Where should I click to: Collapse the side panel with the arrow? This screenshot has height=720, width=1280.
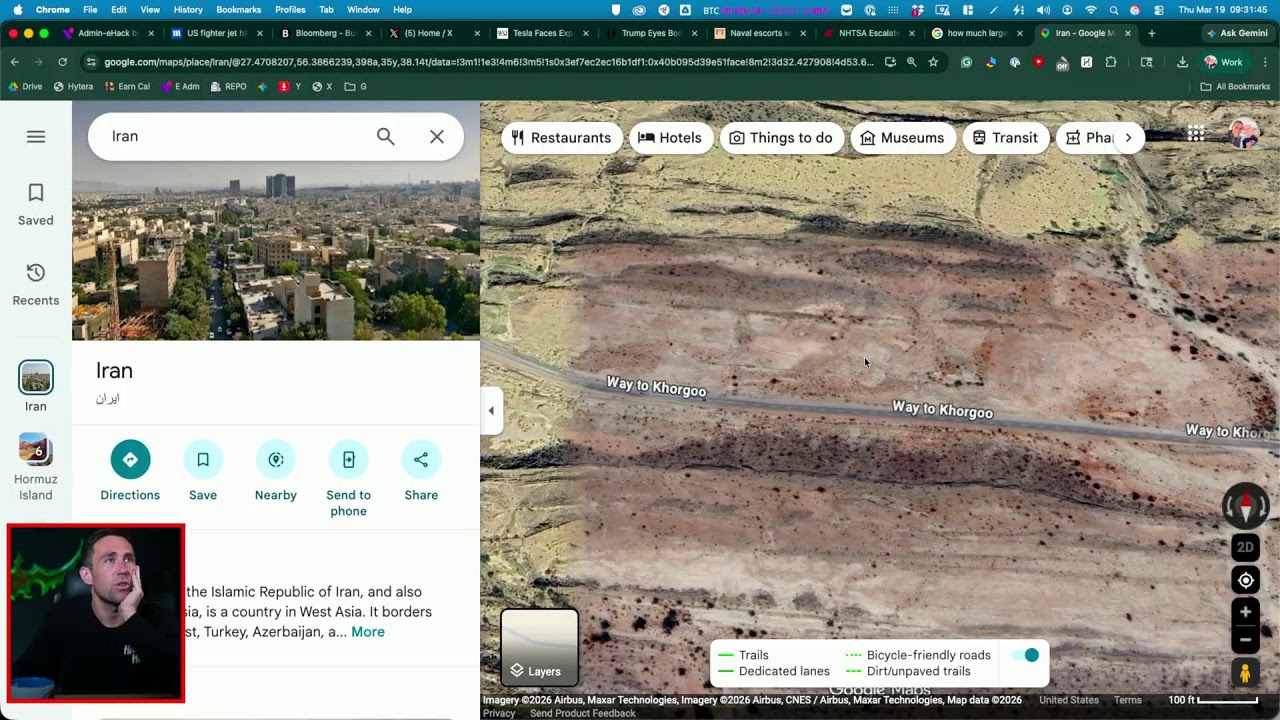point(491,411)
